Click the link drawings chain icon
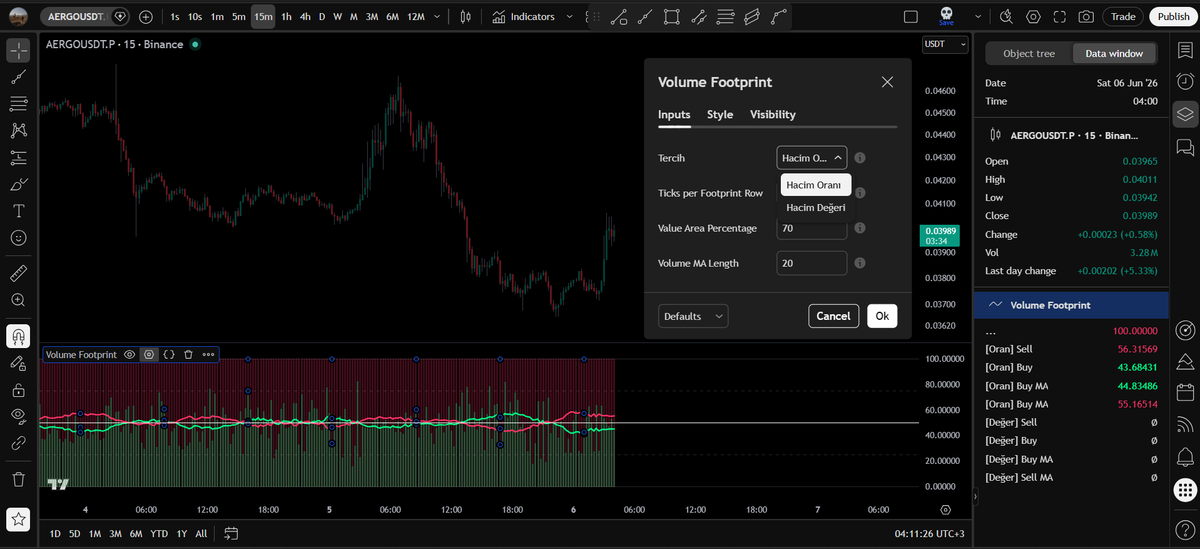 pyautogui.click(x=18, y=442)
